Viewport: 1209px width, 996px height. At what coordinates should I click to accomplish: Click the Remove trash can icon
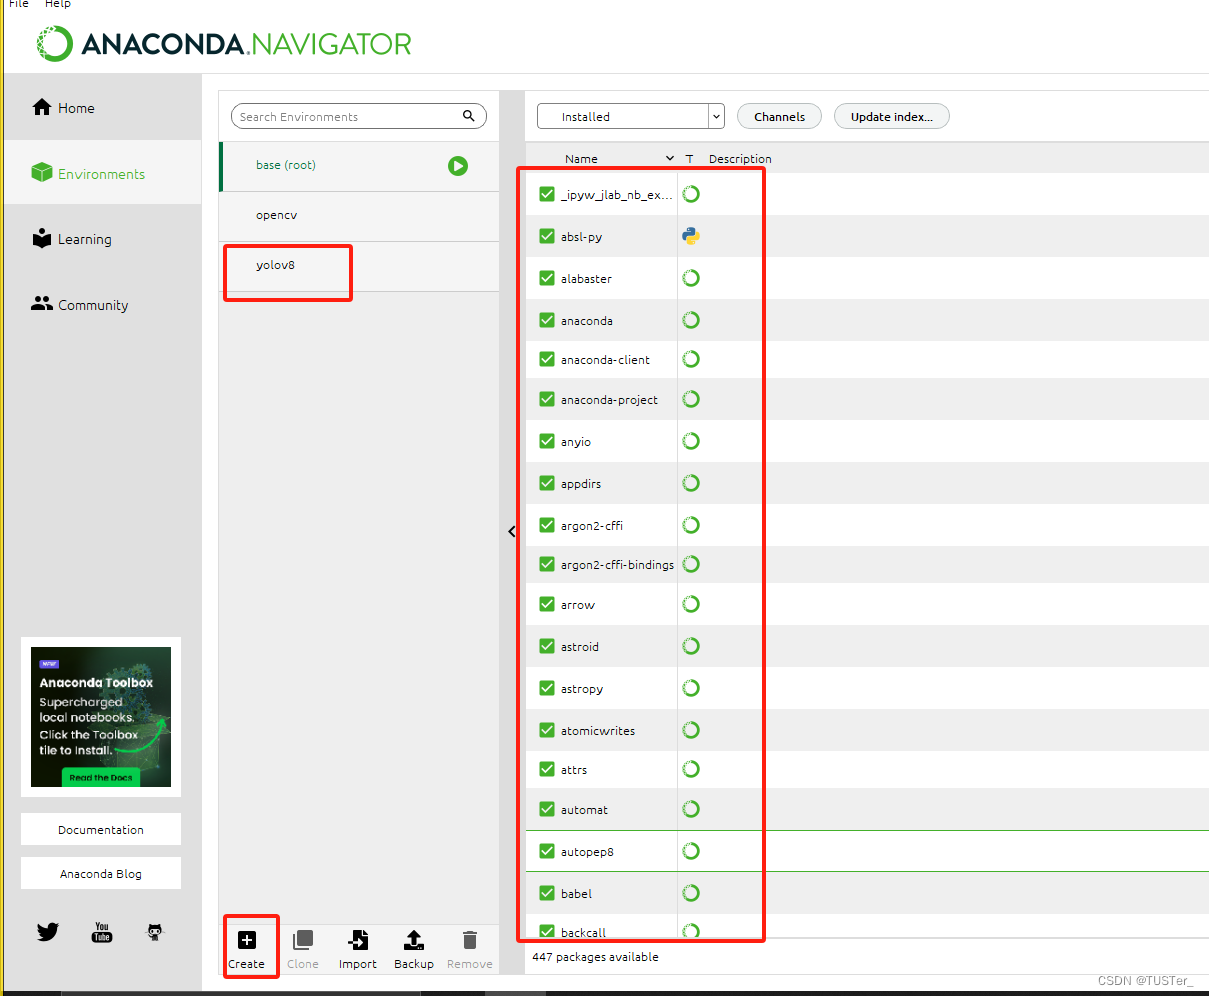click(x=469, y=940)
